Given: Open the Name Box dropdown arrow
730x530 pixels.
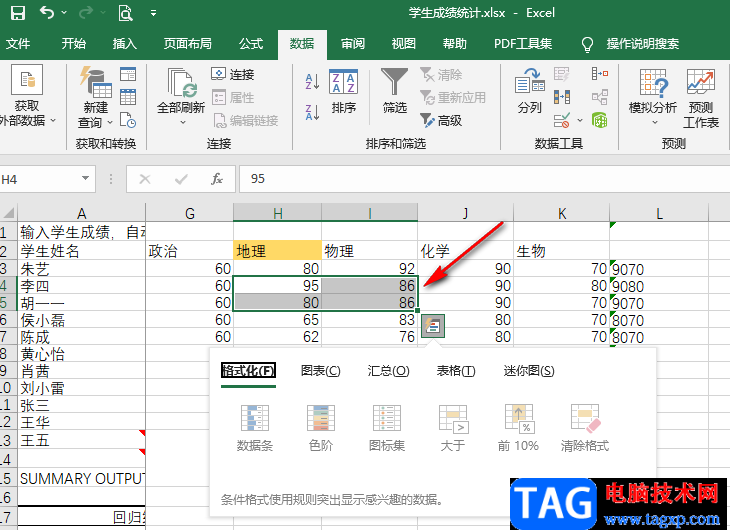Looking at the screenshot, I should [85, 178].
